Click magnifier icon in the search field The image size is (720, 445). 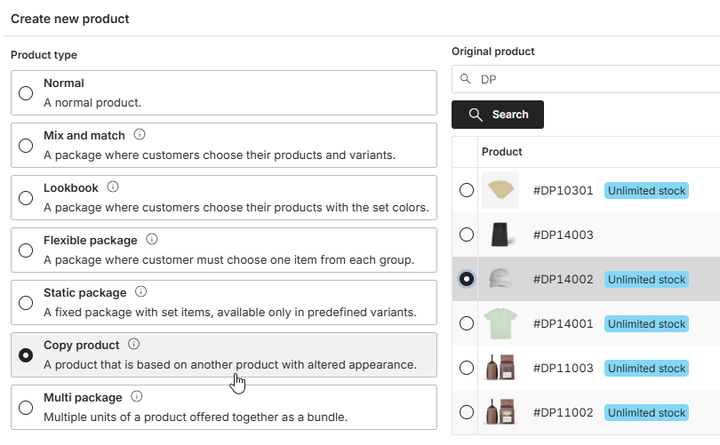(465, 80)
